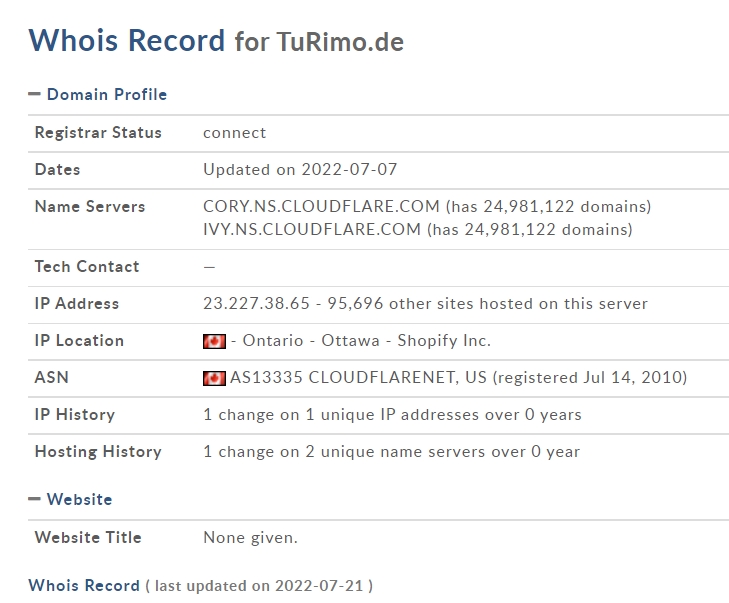
Task: Click the Canada flag next to Ontario
Action: 214,341
